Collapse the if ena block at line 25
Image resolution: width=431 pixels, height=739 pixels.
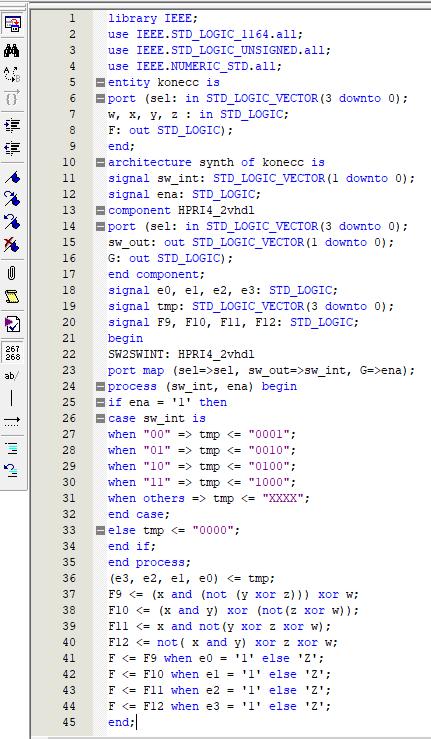coord(100,402)
